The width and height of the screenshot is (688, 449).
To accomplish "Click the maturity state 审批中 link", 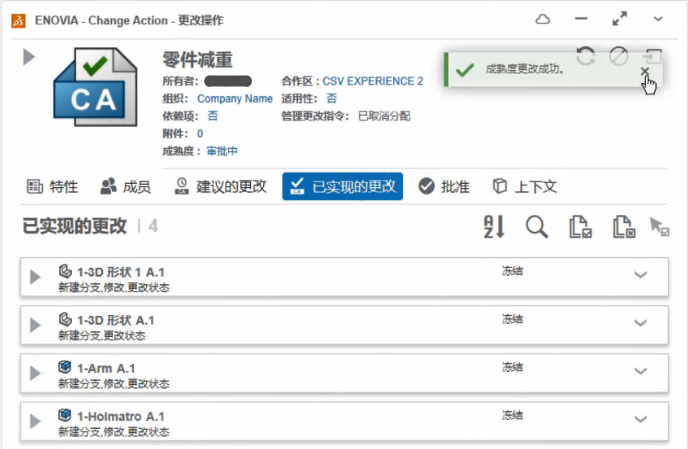I will [x=222, y=151].
